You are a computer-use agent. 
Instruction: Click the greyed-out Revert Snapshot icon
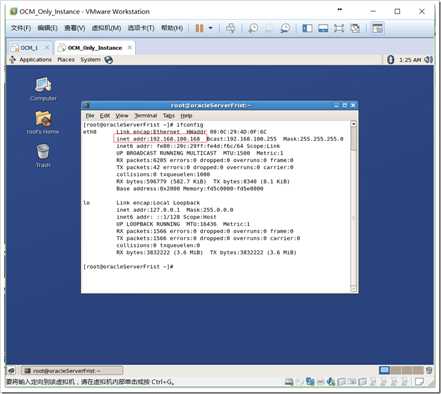[269, 28]
